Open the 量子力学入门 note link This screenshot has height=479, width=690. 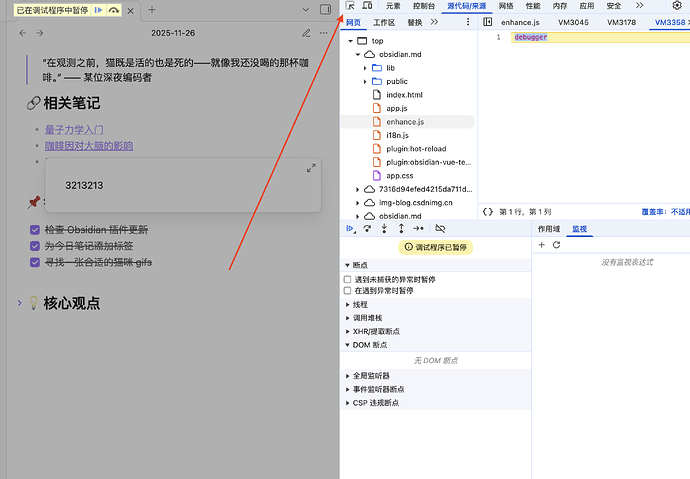(74, 130)
